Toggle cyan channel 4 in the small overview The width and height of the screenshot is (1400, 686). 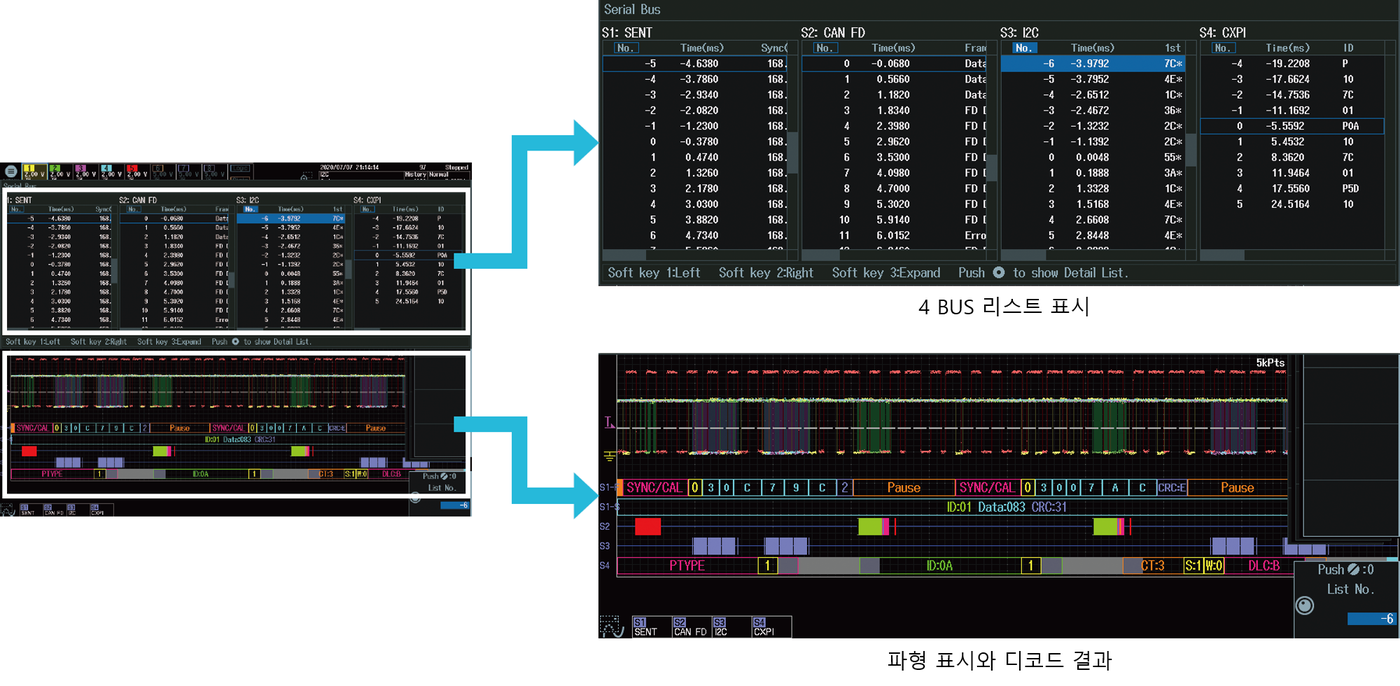coord(111,171)
